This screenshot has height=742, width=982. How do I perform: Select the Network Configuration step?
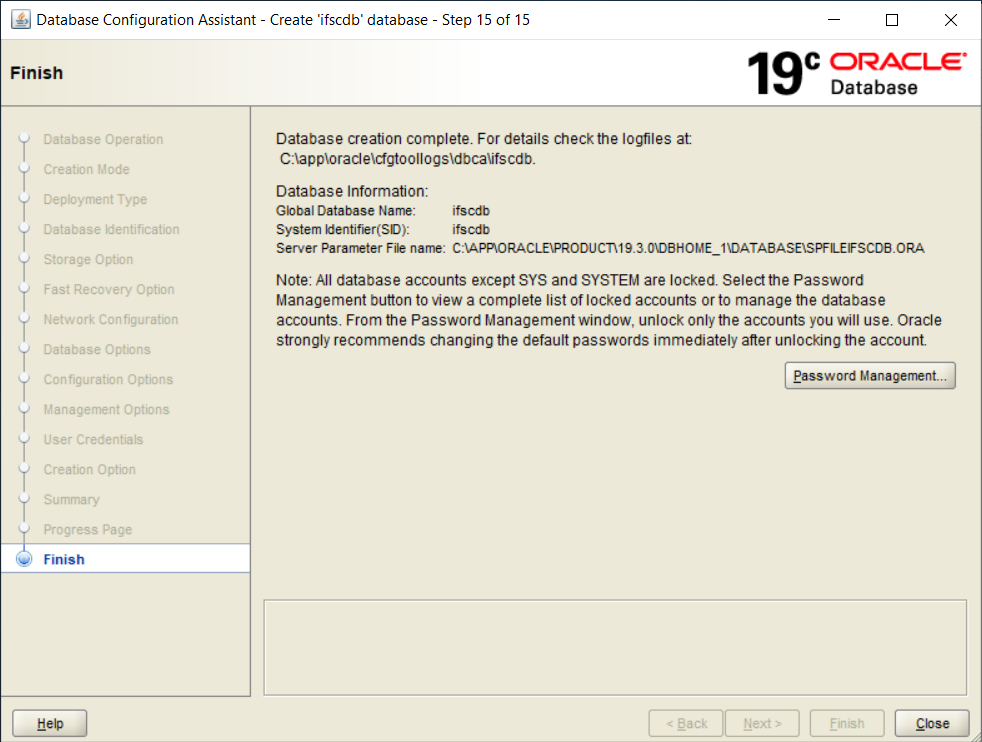110,320
